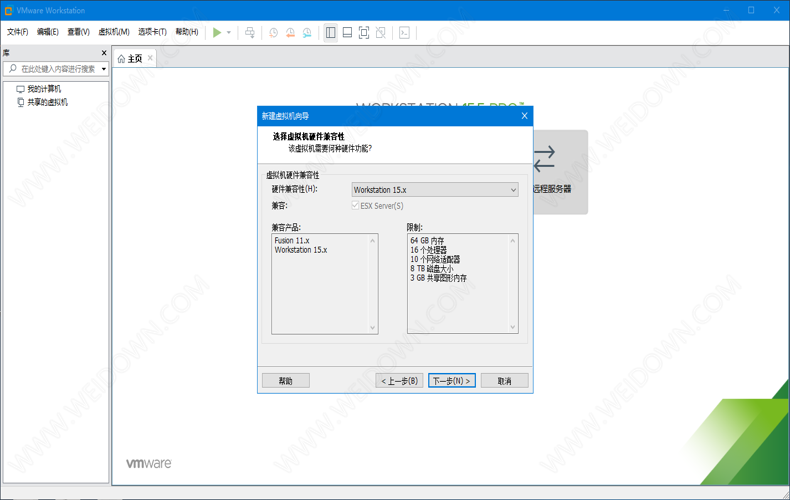Click the VMware Workstation title bar logo

point(8,10)
